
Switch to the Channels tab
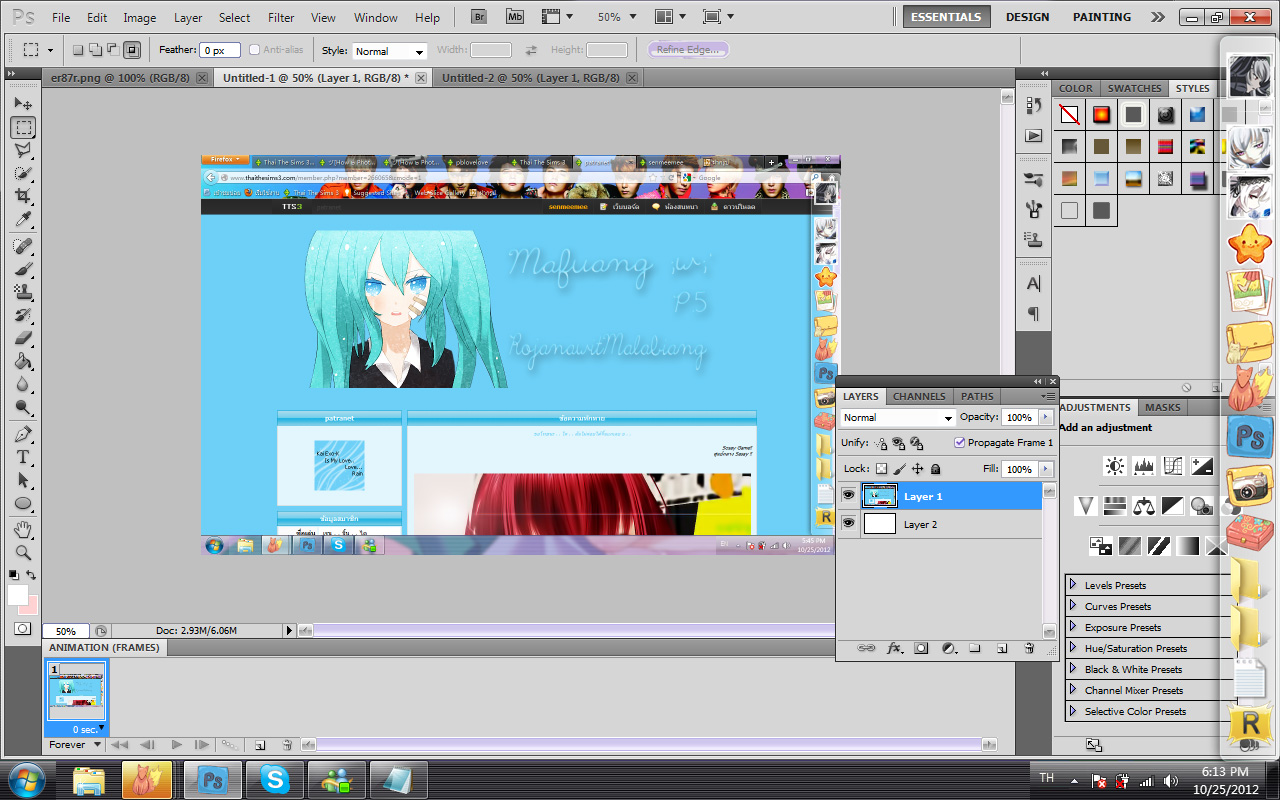click(918, 396)
